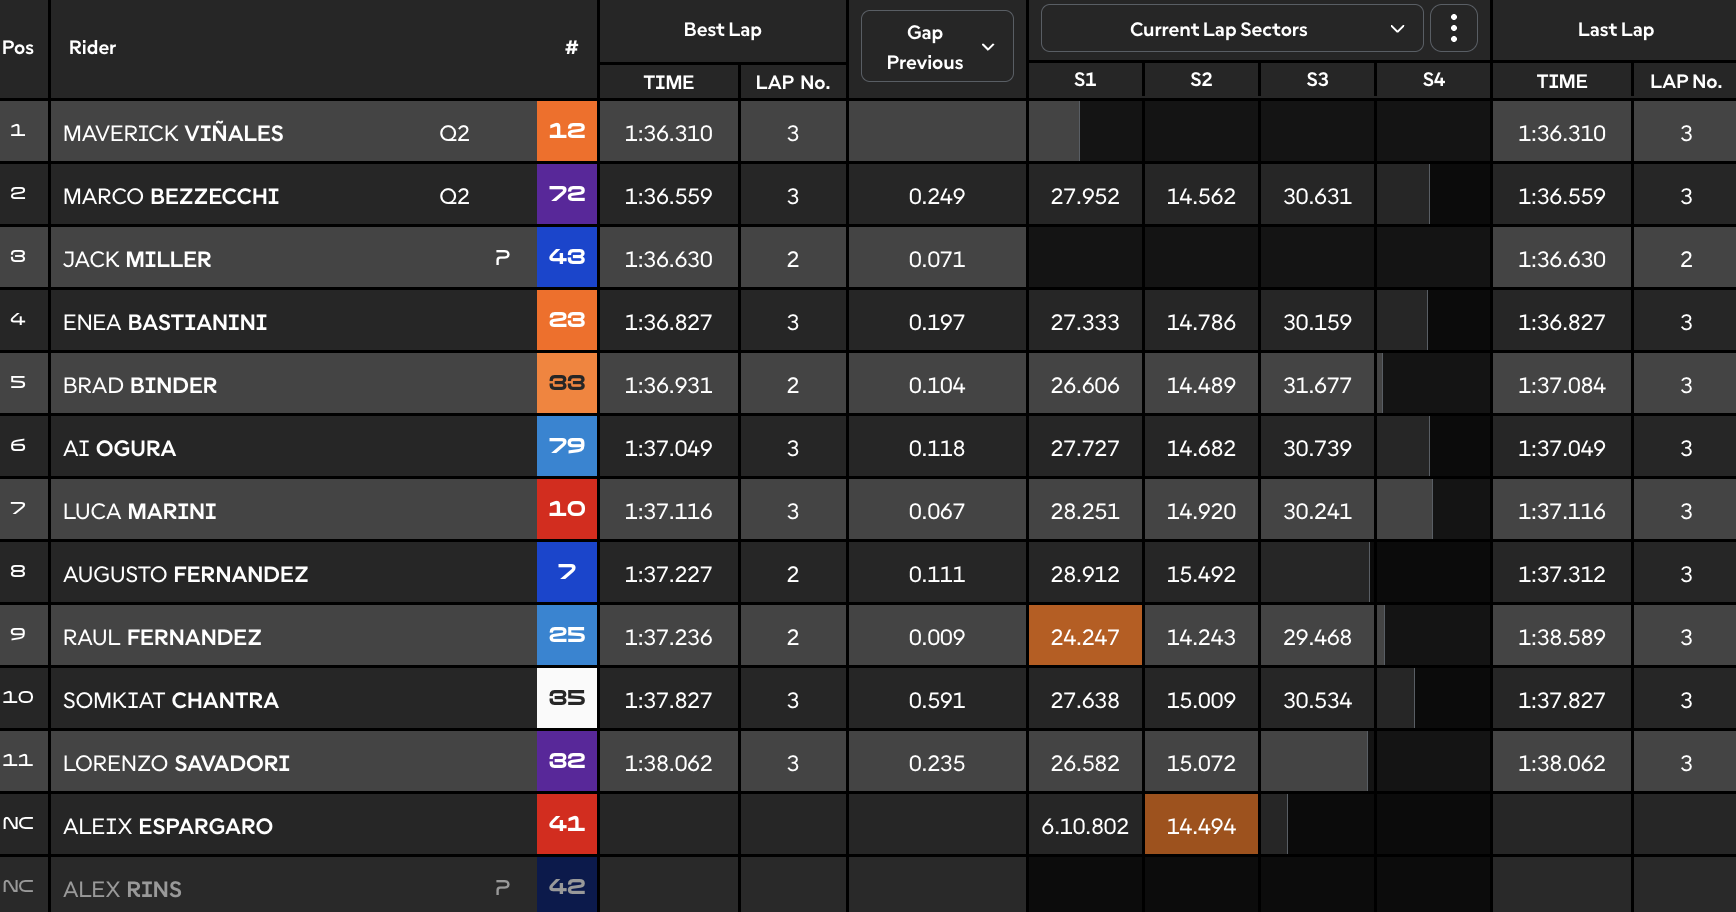Open the Current Lap Sectors dropdown
The height and width of the screenshot is (912, 1736).
pyautogui.click(x=1232, y=29)
